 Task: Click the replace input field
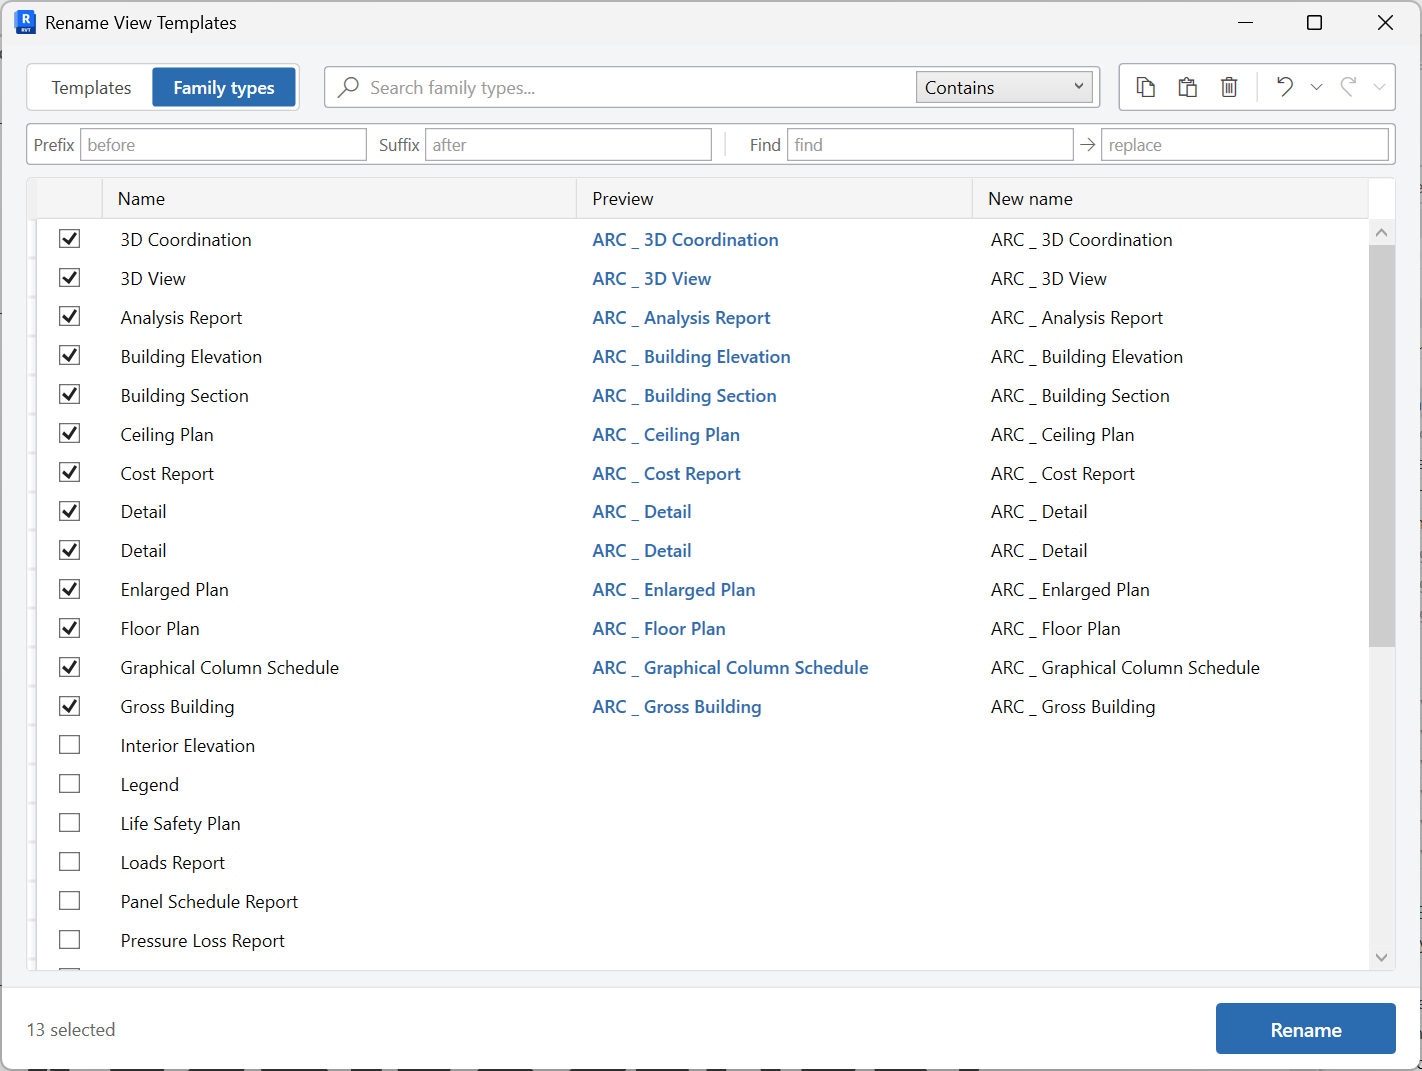tap(1245, 145)
